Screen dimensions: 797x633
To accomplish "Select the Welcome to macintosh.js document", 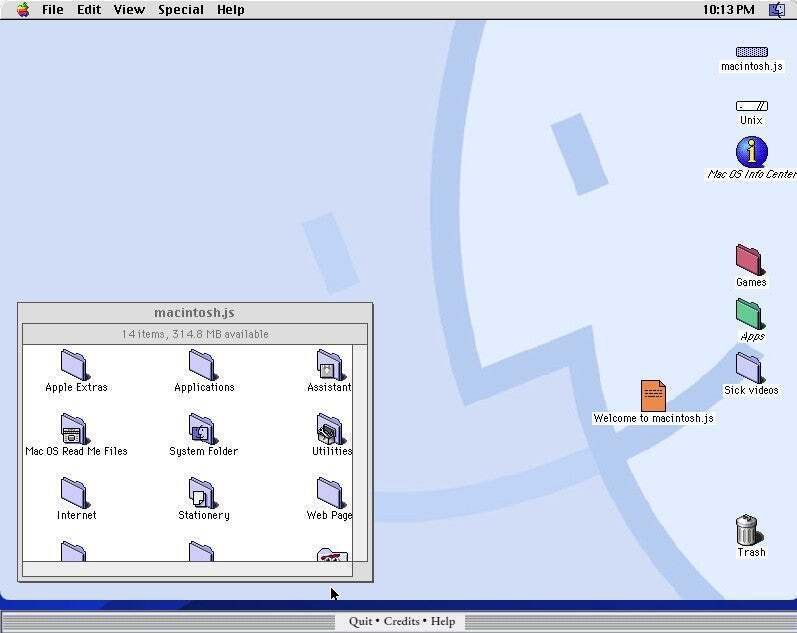I will (x=653, y=396).
